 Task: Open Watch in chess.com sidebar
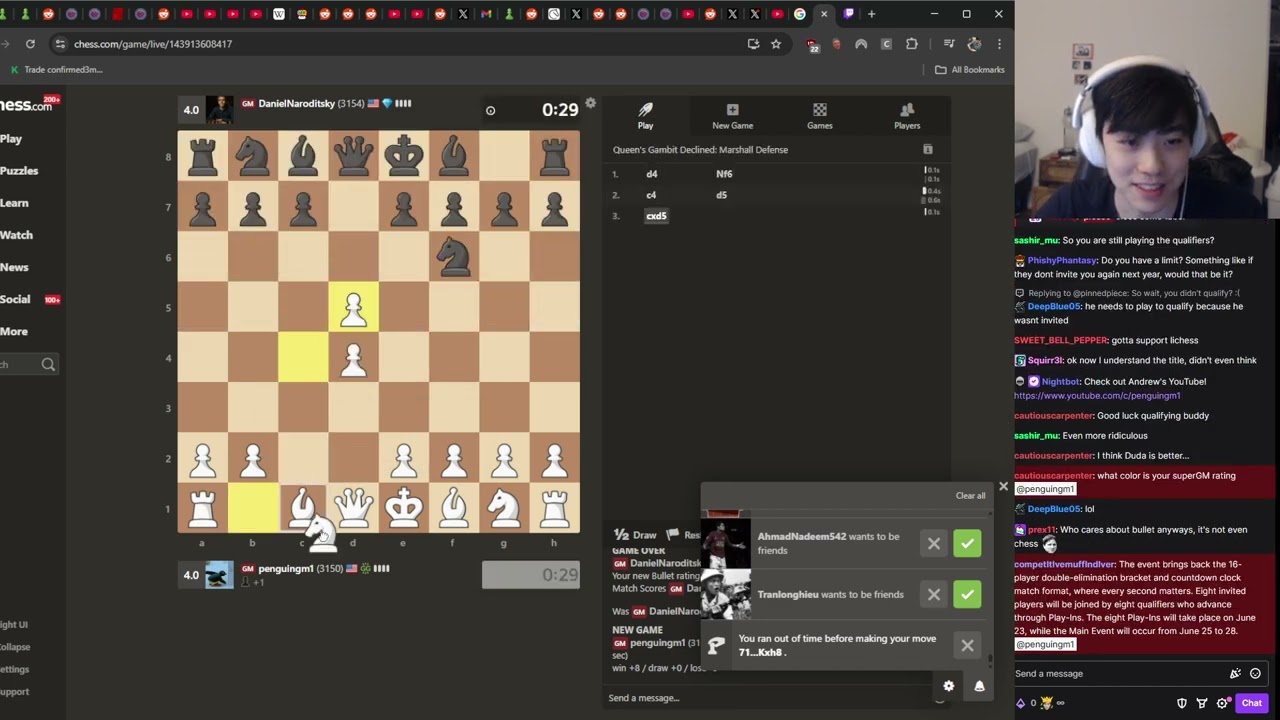tap(16, 235)
